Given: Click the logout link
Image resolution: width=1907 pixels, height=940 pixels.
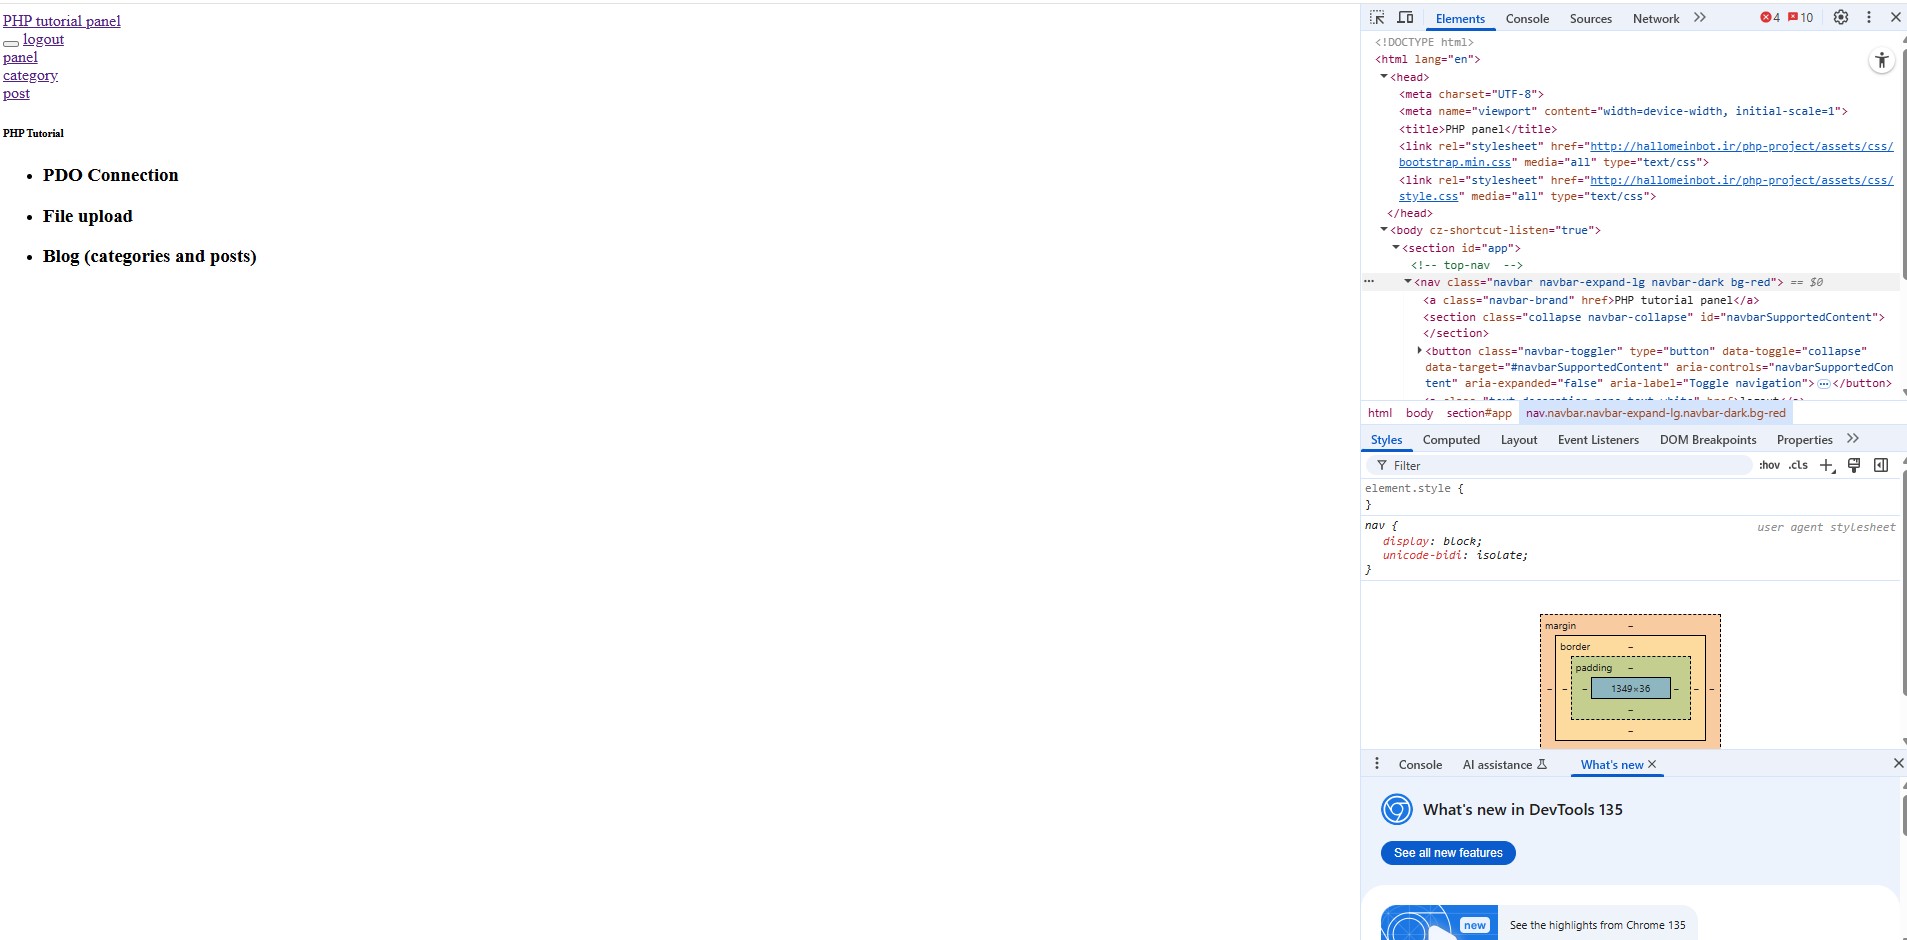Looking at the screenshot, I should point(43,39).
